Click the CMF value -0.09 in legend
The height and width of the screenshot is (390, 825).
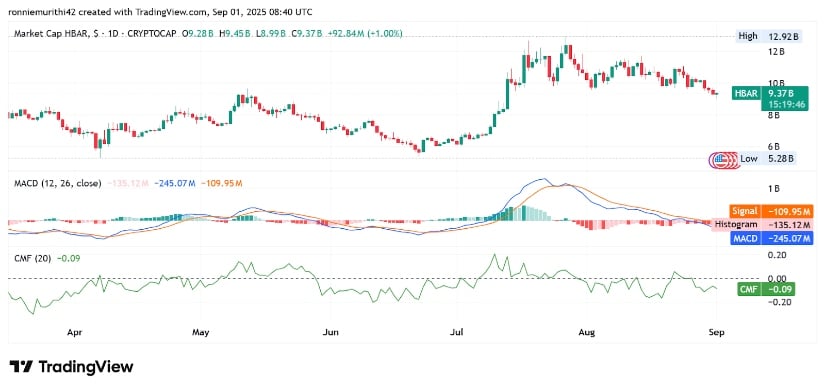pyautogui.click(x=68, y=258)
